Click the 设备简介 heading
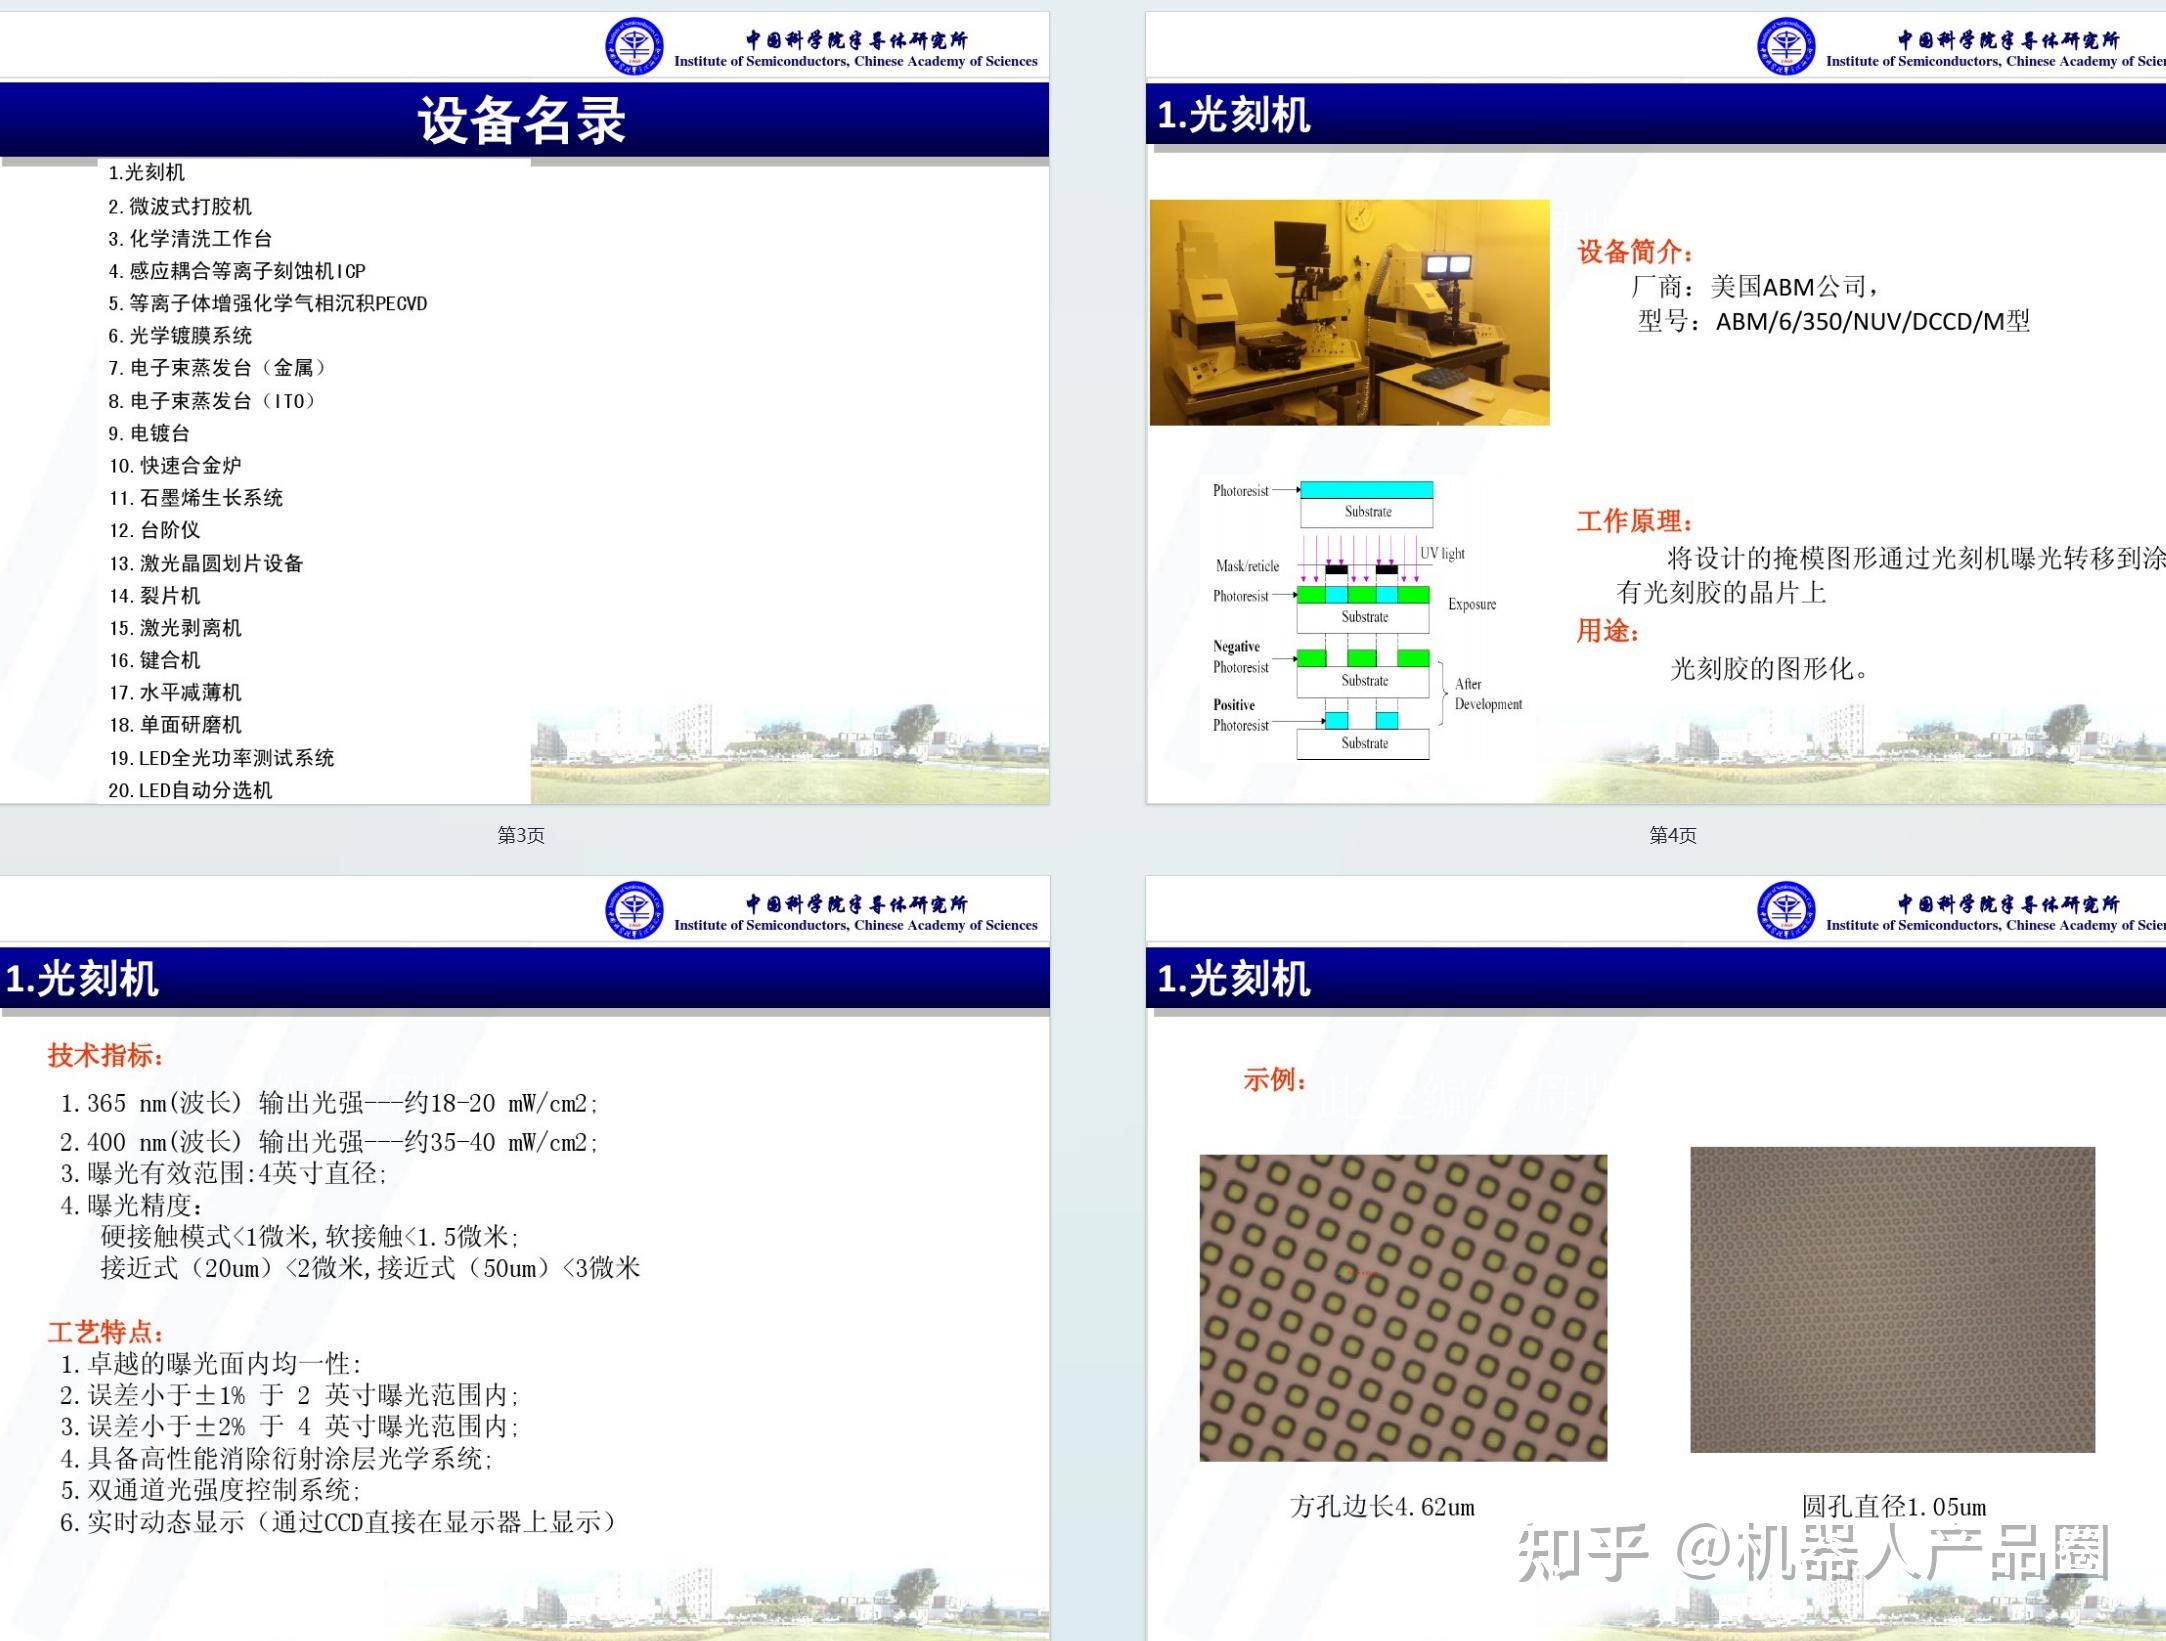The height and width of the screenshot is (1641, 2166). (1635, 252)
